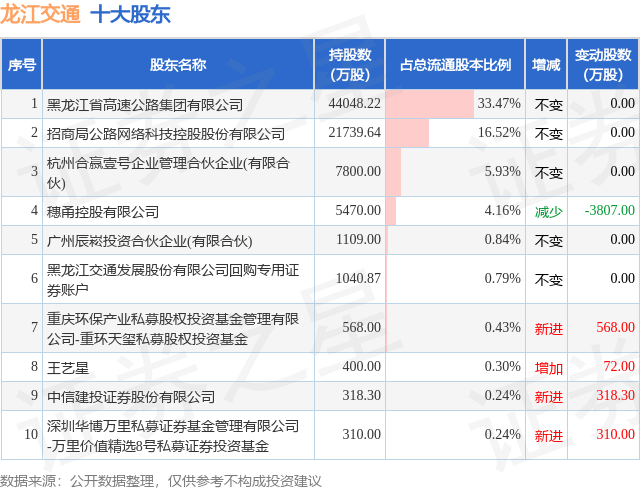Select shareholder 穗甬控股有限公司
640x490 pixels.
coord(102,212)
